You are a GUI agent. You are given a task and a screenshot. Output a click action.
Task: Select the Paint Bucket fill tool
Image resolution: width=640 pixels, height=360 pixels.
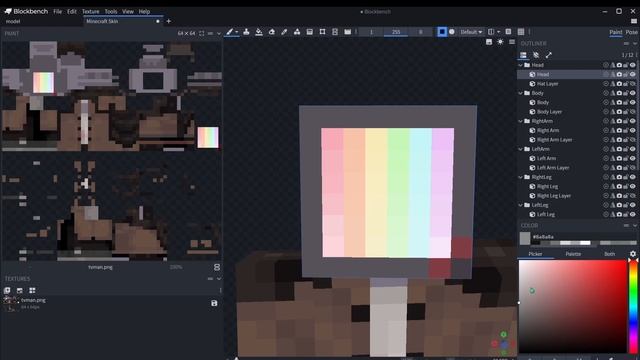pos(259,32)
